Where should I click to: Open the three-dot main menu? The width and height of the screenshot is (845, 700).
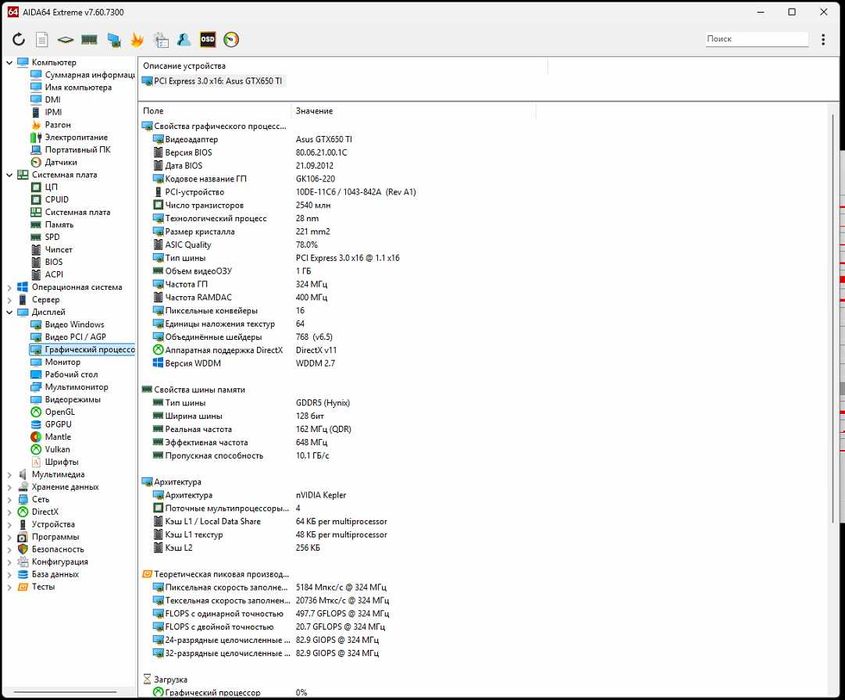(823, 39)
